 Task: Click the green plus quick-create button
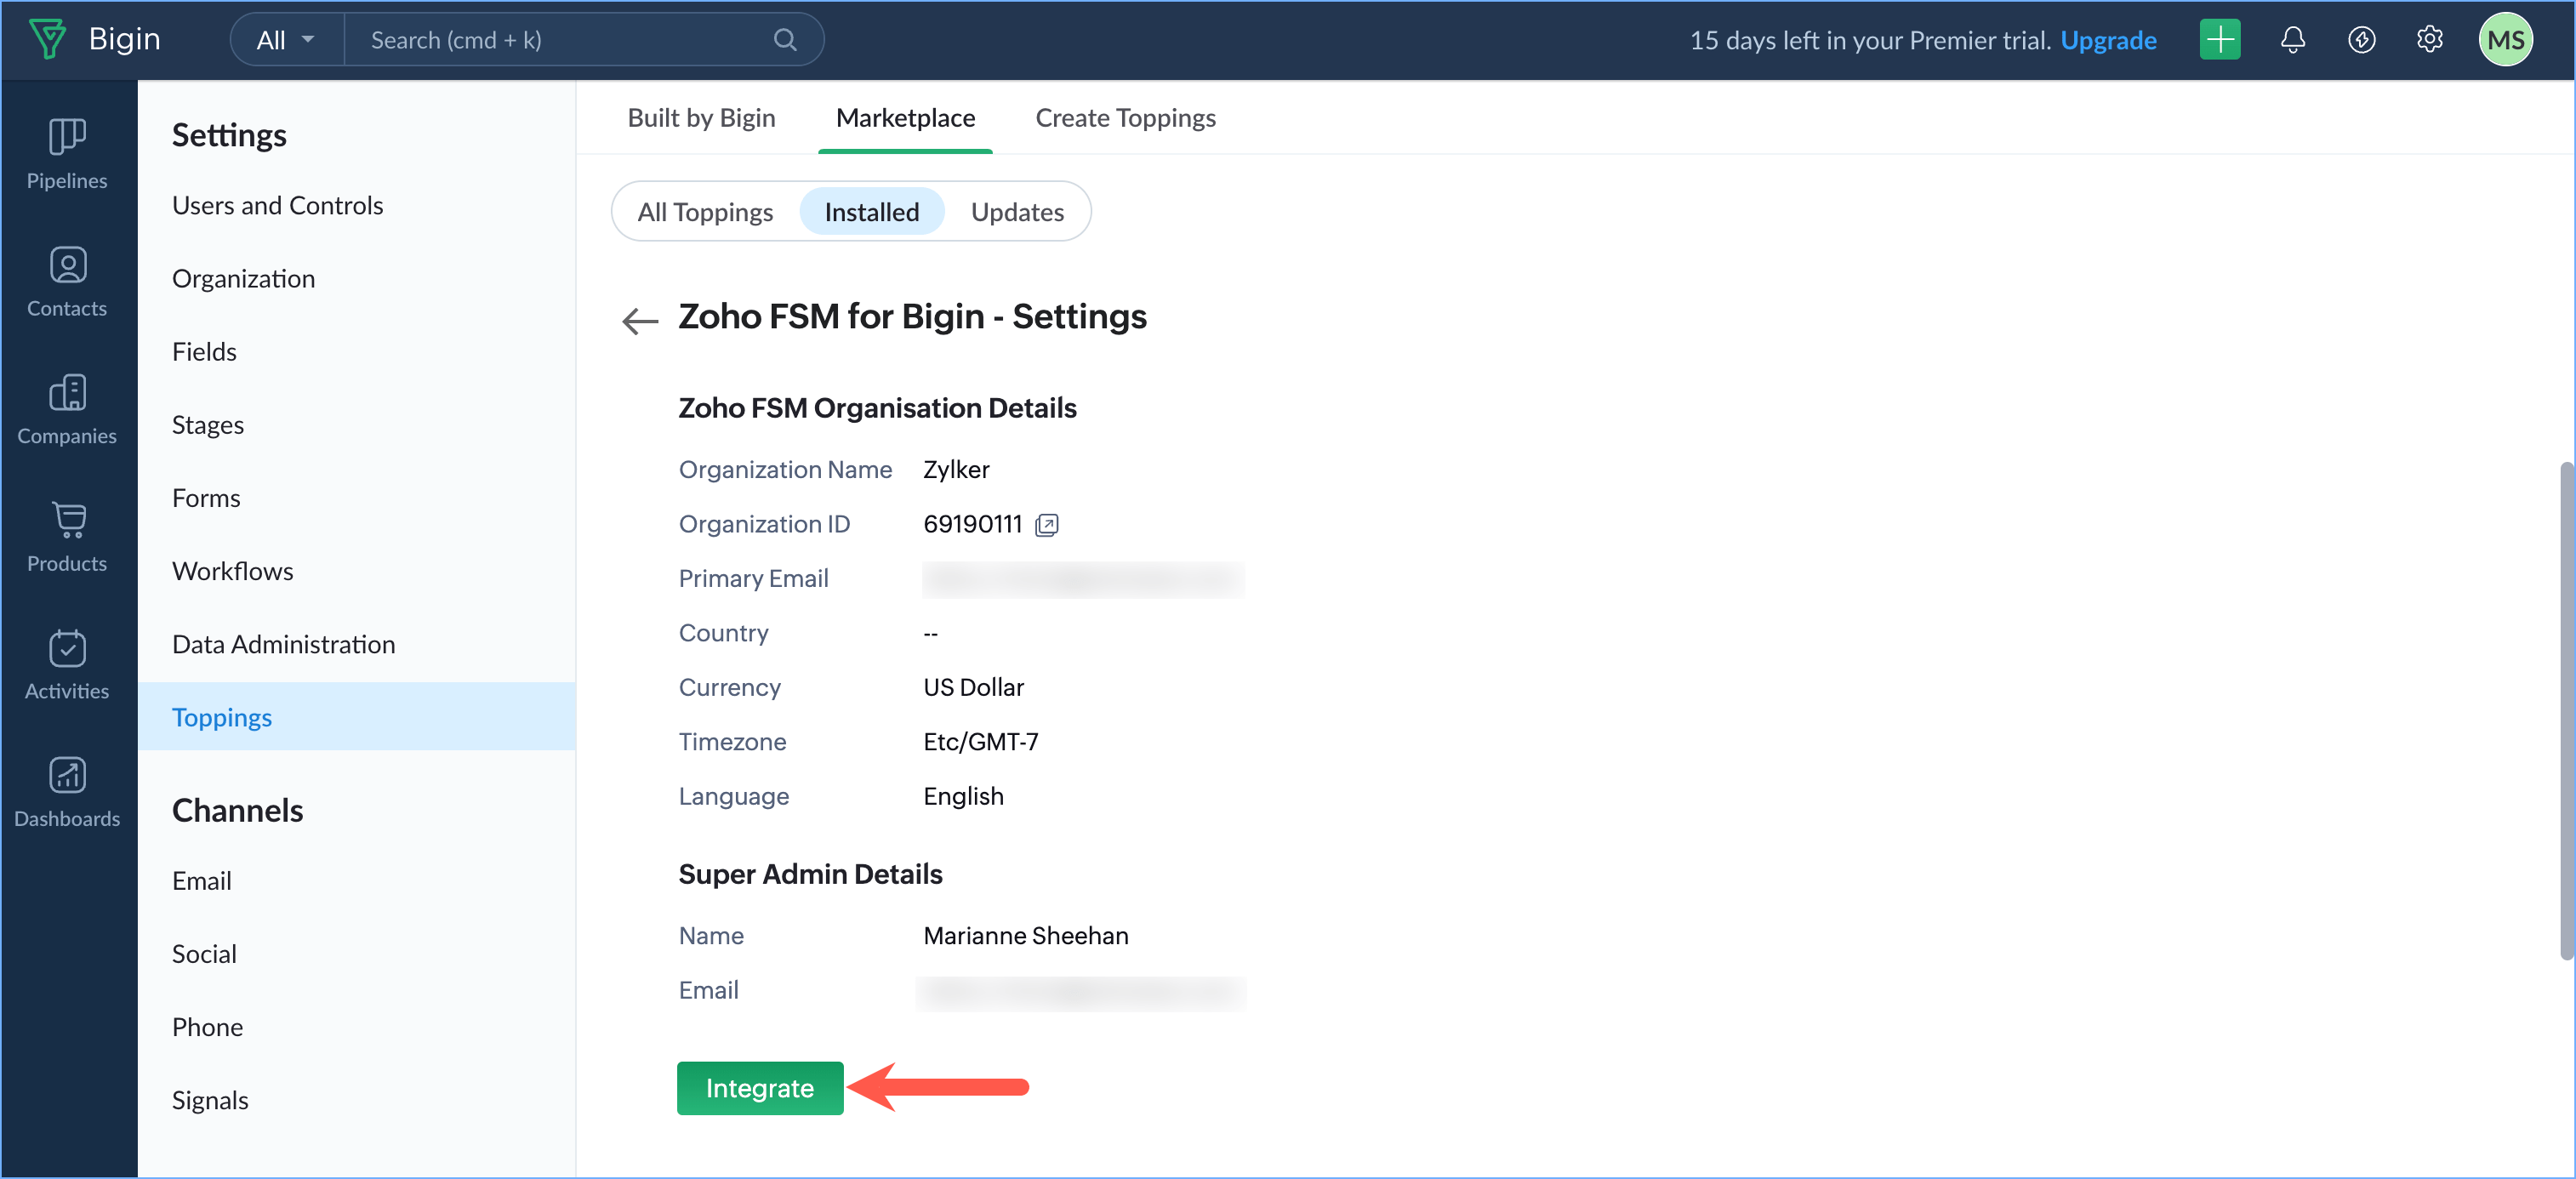(2219, 40)
